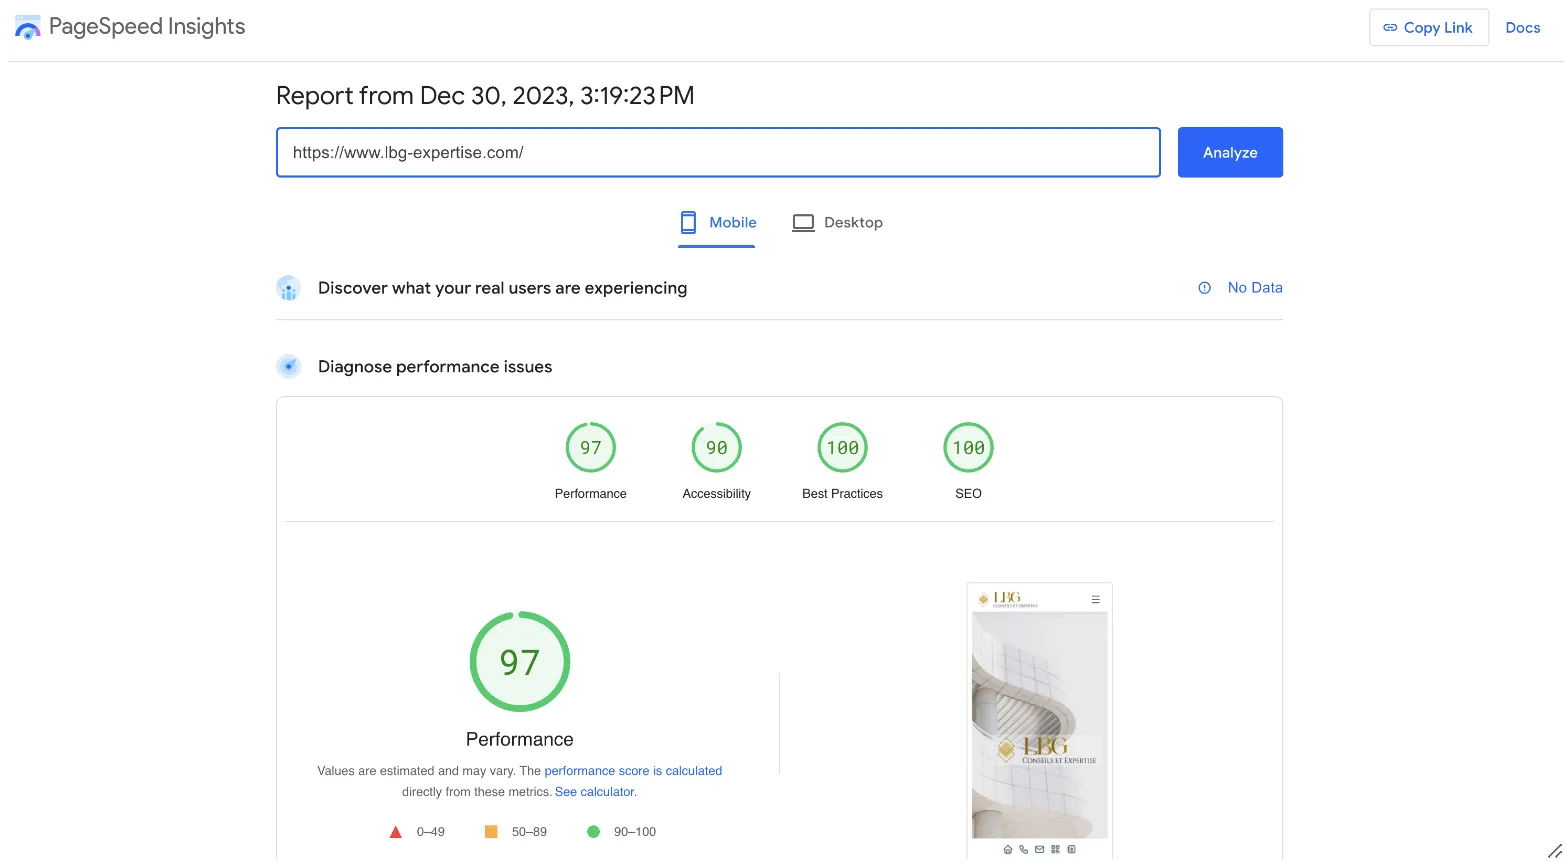
Task: Click the Copy Link button
Action: [1428, 28]
